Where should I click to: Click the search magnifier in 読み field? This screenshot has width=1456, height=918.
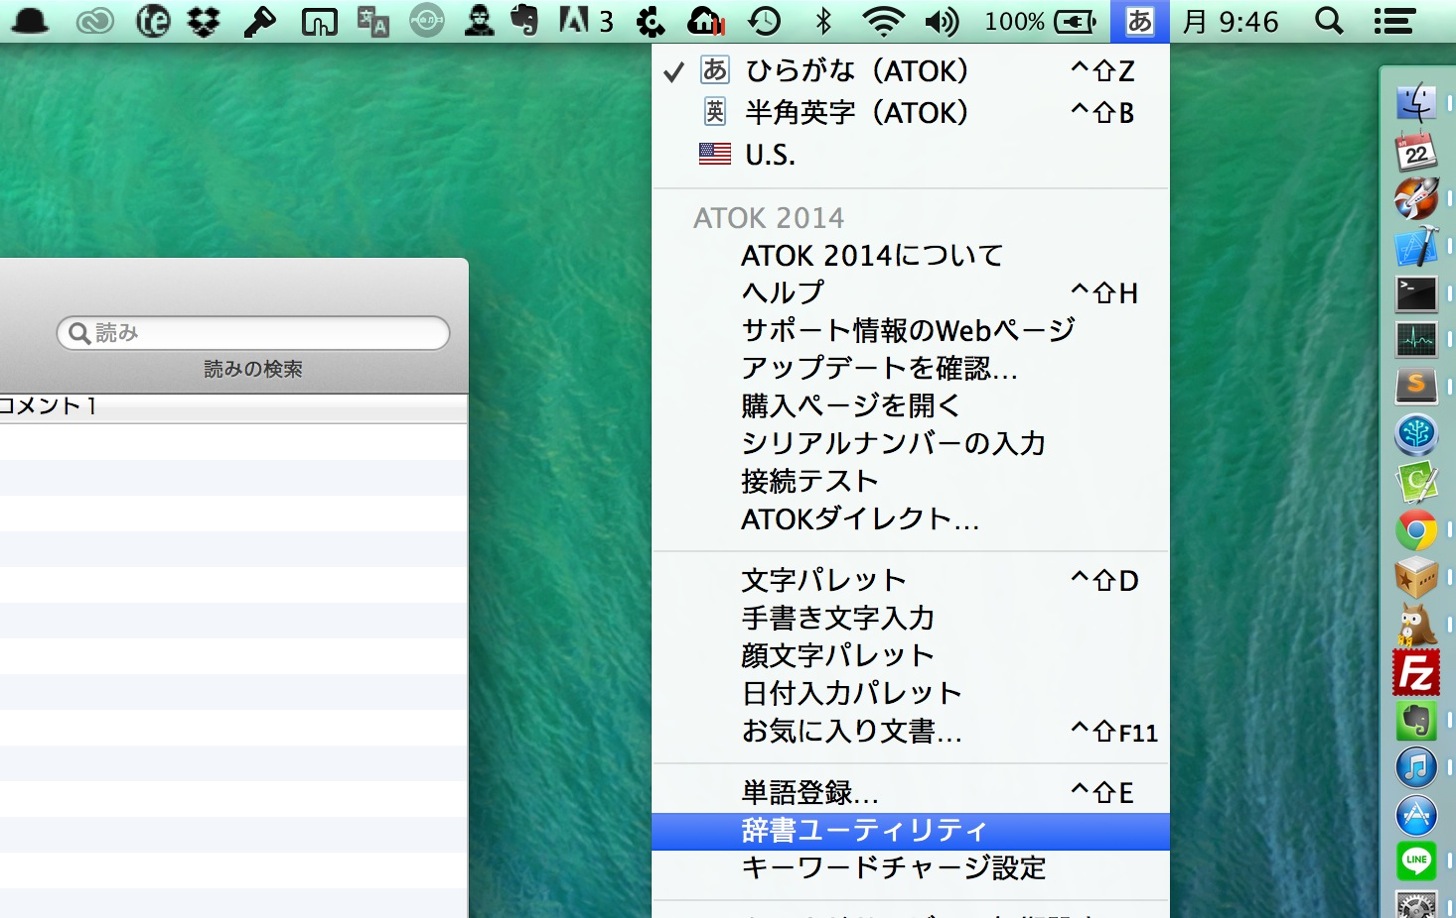point(79,333)
